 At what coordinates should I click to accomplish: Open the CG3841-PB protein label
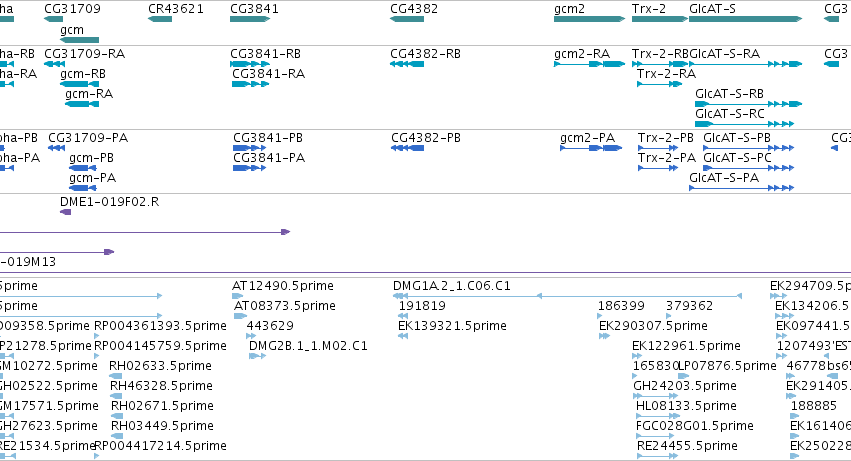coord(268,138)
